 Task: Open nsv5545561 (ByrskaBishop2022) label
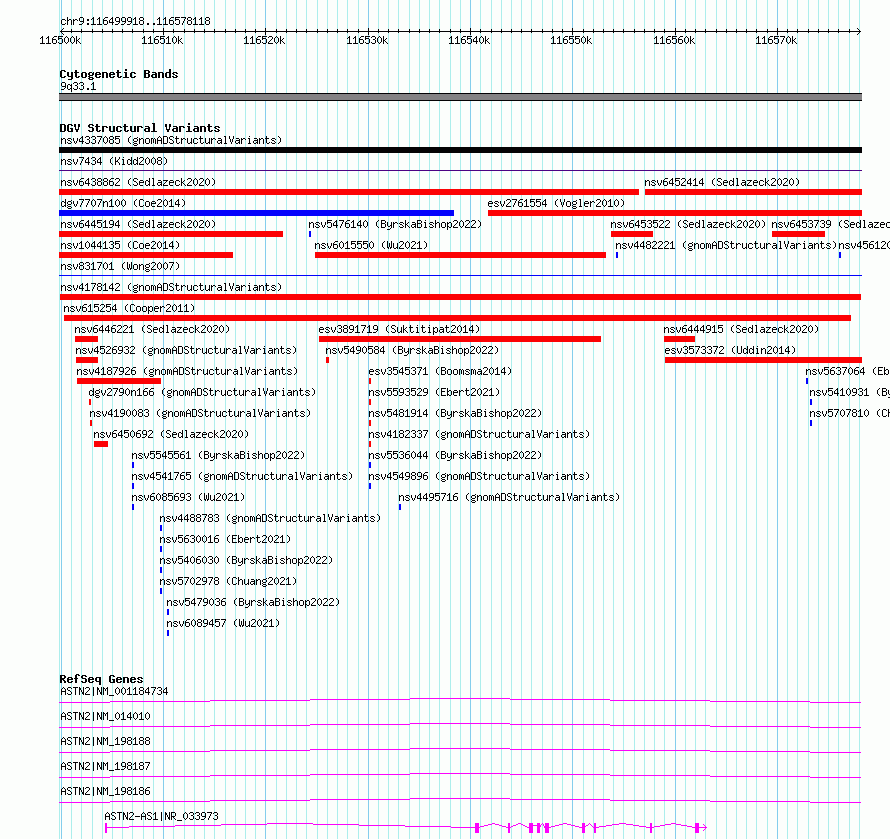pyautogui.click(x=219, y=455)
